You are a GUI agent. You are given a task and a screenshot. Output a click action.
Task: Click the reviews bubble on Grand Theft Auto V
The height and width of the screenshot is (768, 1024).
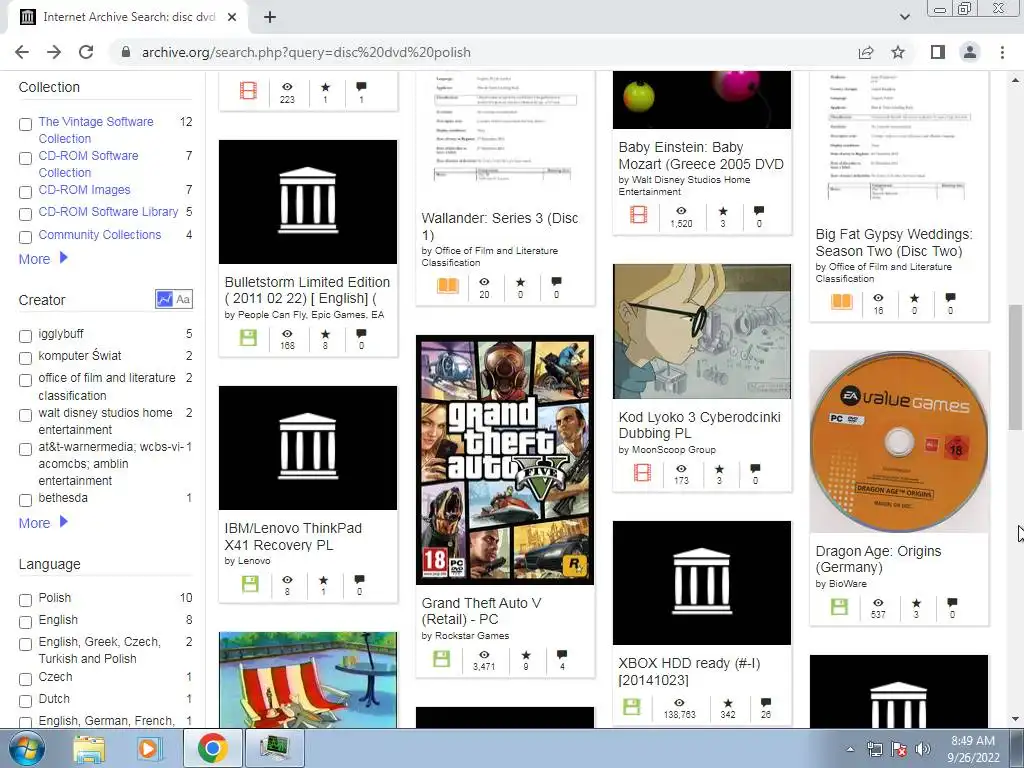(x=562, y=654)
